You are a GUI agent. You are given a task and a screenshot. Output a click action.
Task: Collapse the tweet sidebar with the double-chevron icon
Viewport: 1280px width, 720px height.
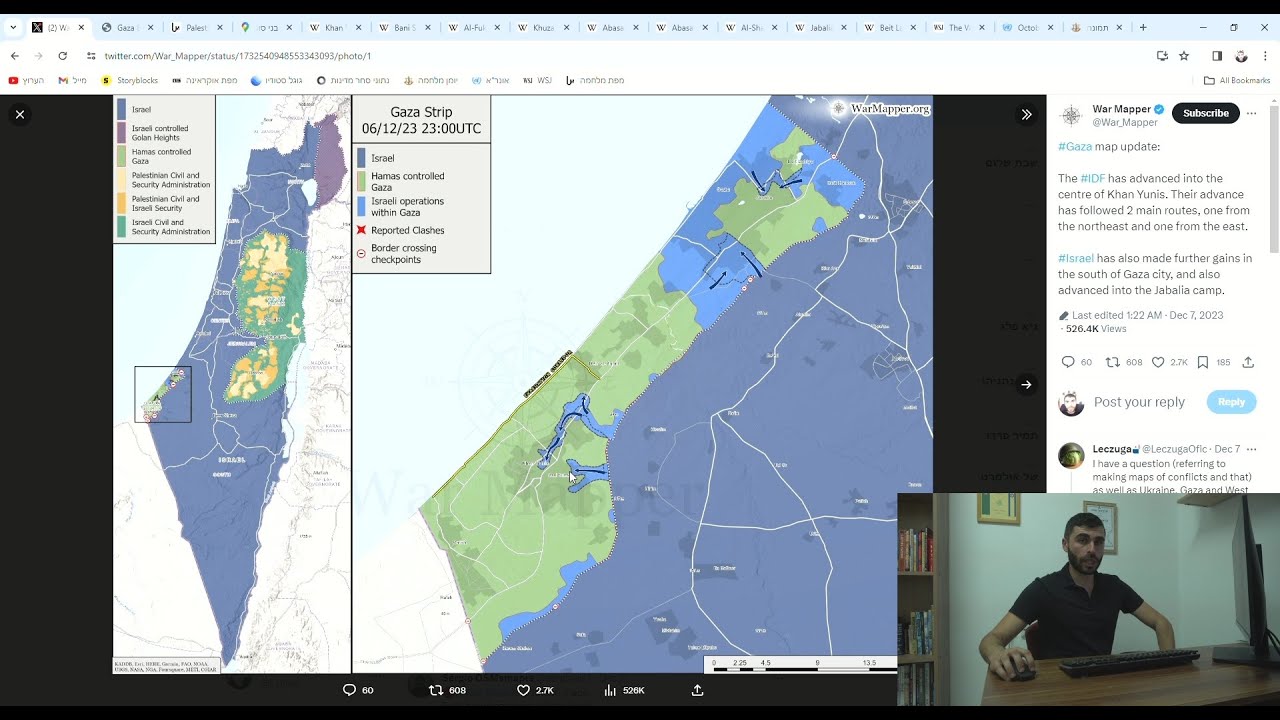click(1026, 115)
